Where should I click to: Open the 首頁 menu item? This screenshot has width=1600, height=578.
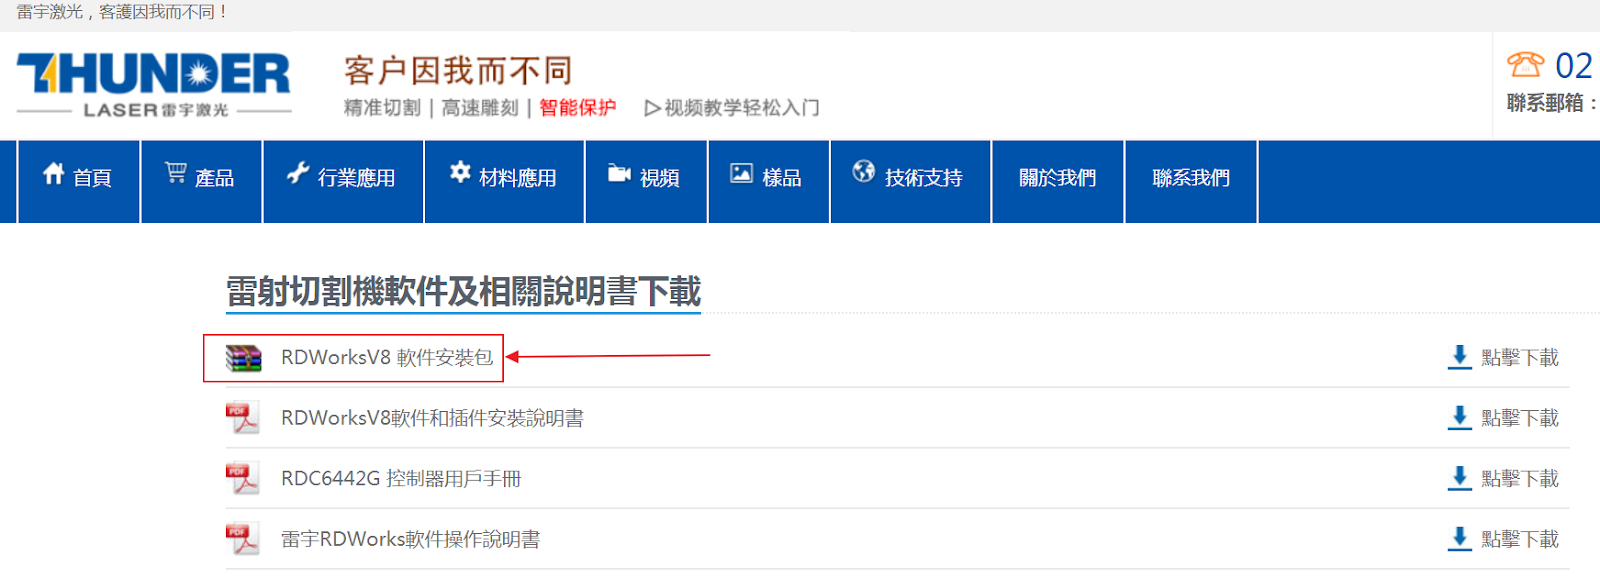click(x=78, y=181)
